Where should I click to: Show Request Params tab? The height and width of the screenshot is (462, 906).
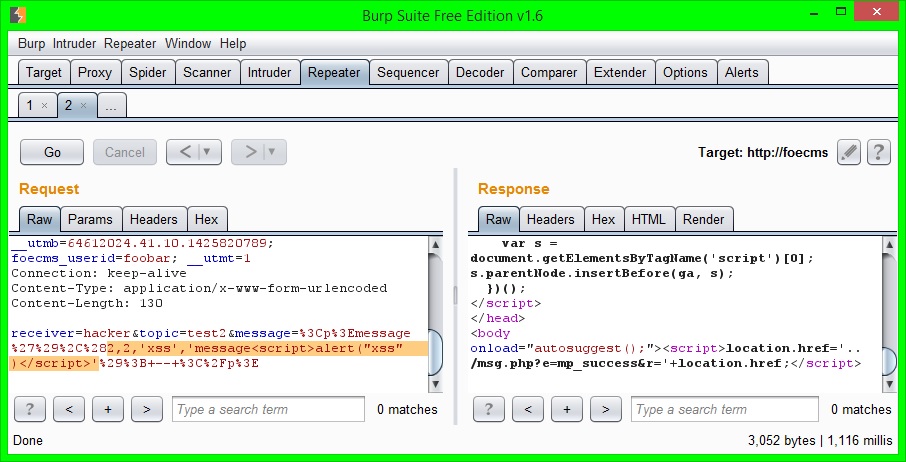coord(91,219)
